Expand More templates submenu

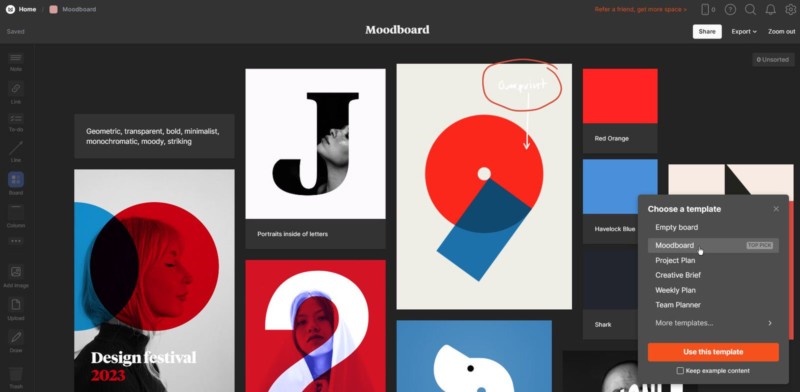(713, 323)
